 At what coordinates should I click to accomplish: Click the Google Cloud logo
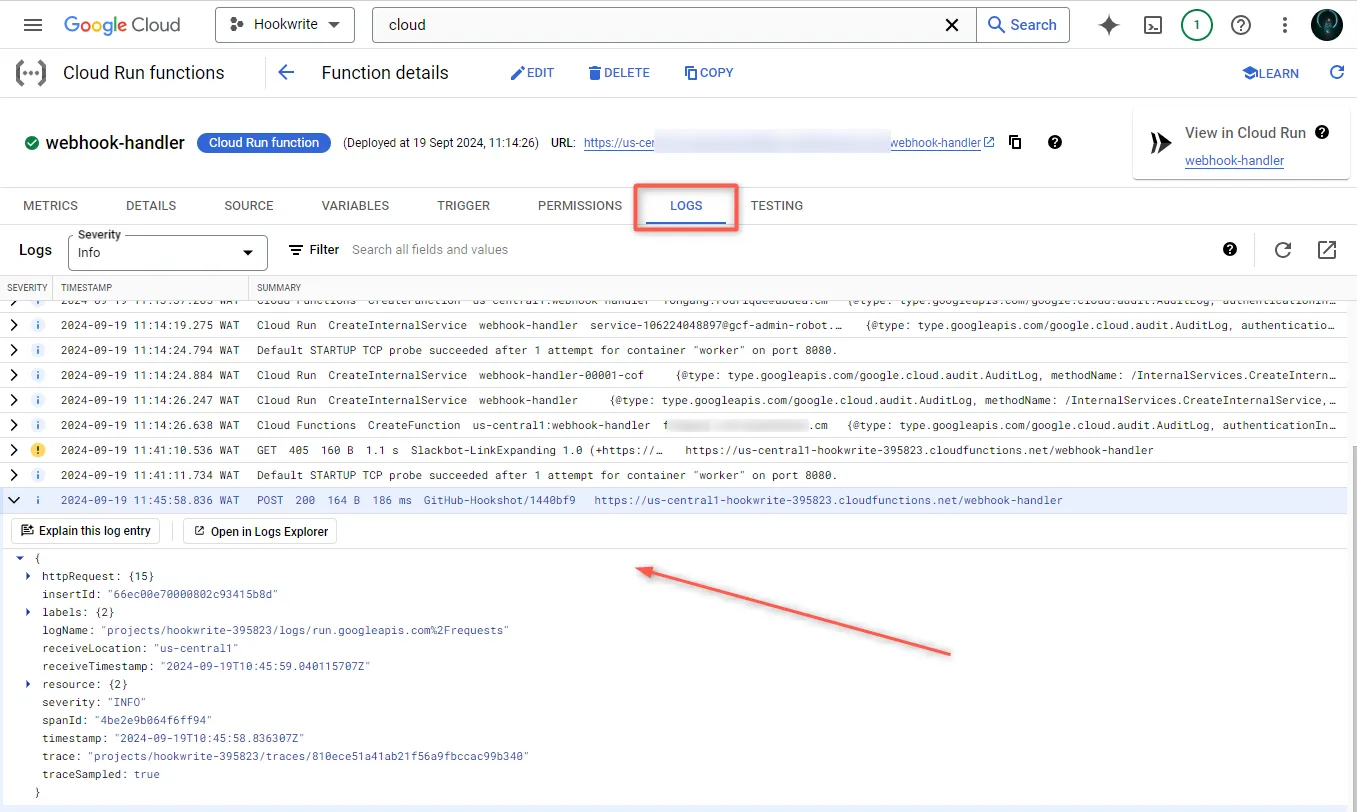point(122,25)
